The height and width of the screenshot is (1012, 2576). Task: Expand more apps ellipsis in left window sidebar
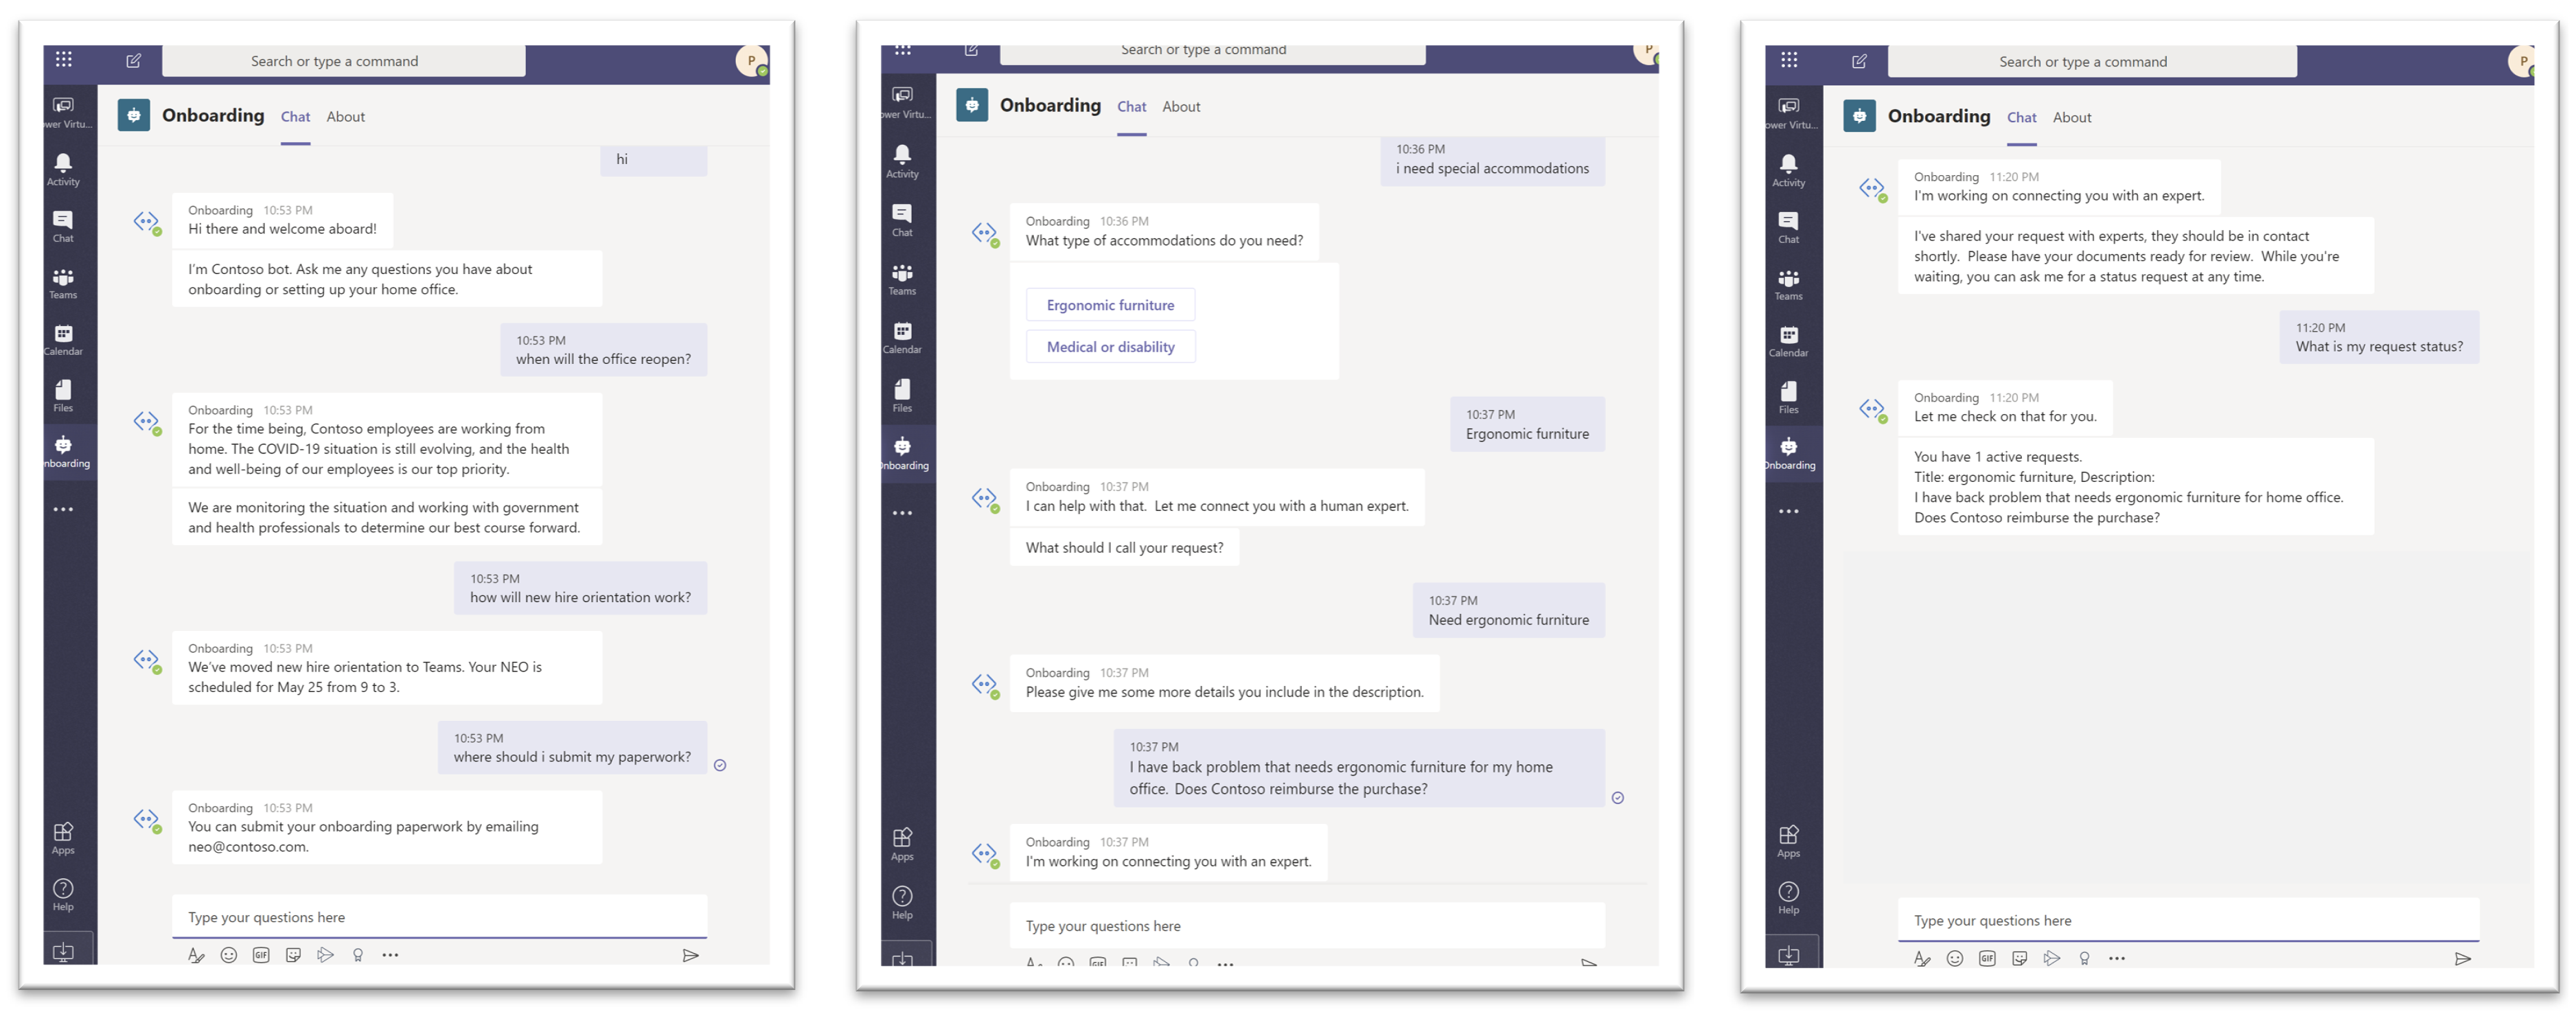click(63, 509)
